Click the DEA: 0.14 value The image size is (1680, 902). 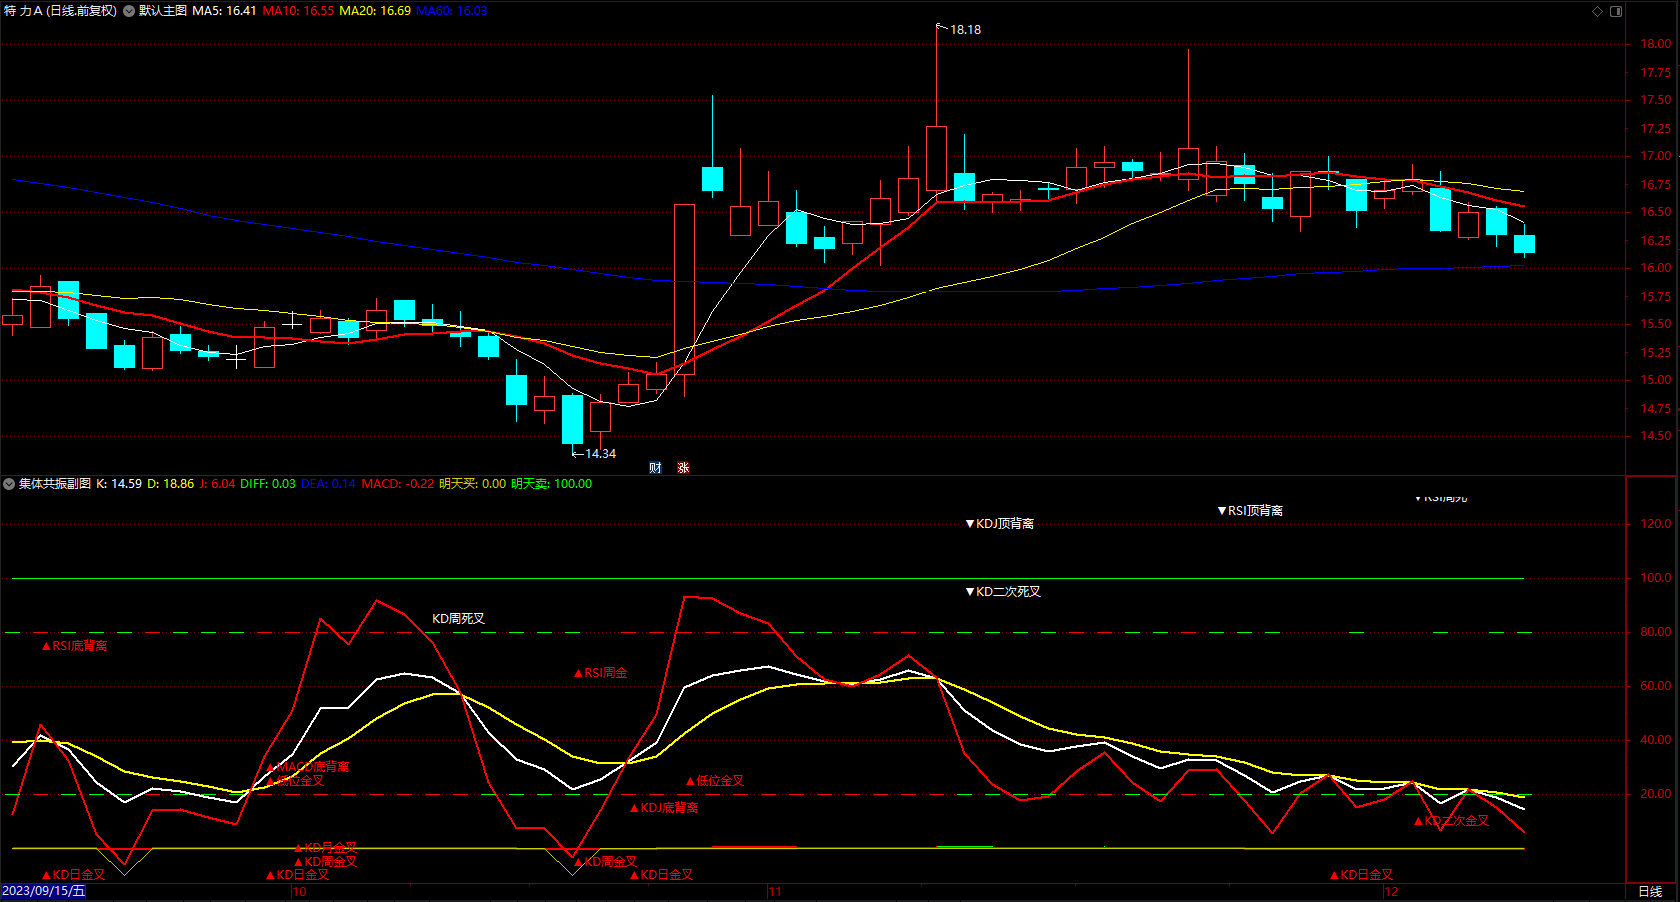329,484
